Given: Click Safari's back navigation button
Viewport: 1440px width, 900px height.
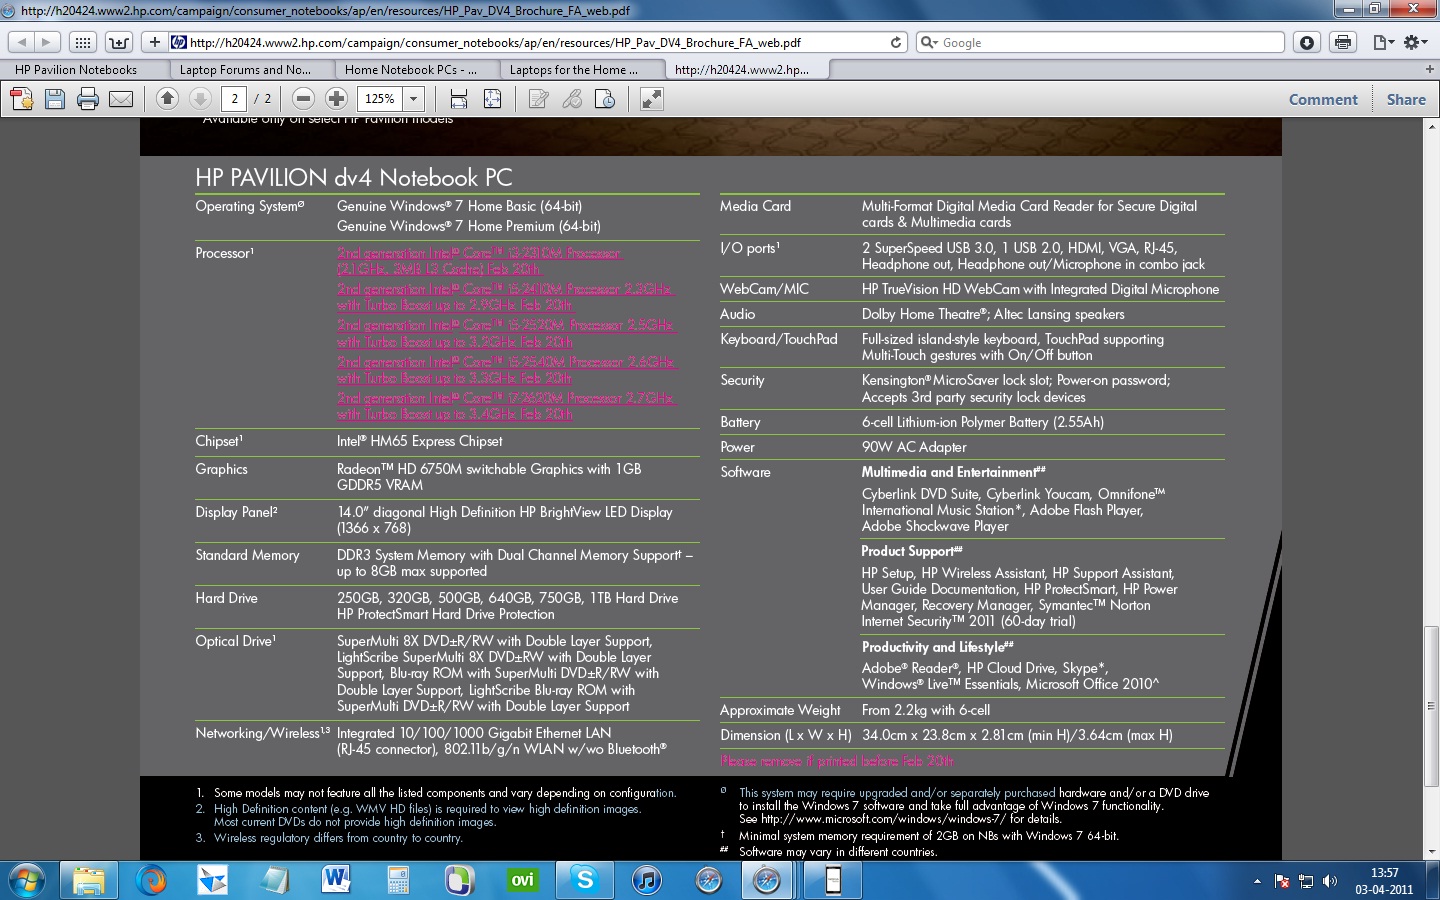Looking at the screenshot, I should [x=22, y=42].
